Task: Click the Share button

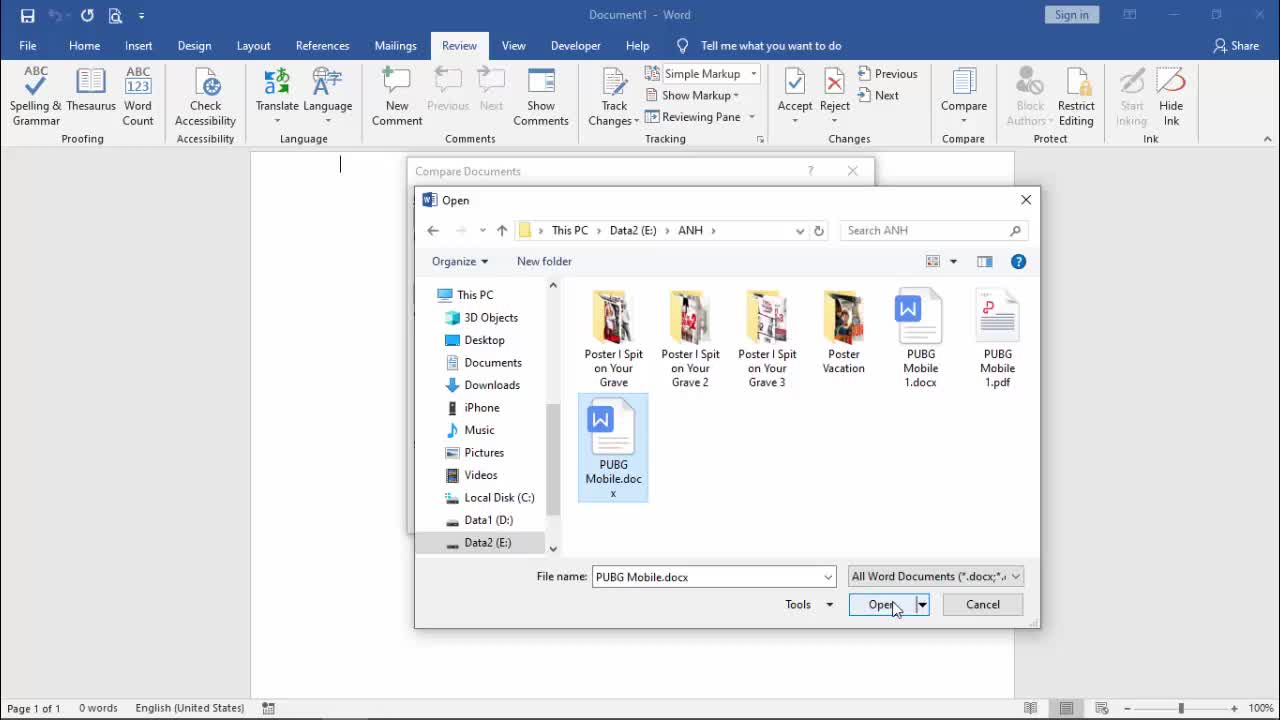Action: (x=1236, y=46)
